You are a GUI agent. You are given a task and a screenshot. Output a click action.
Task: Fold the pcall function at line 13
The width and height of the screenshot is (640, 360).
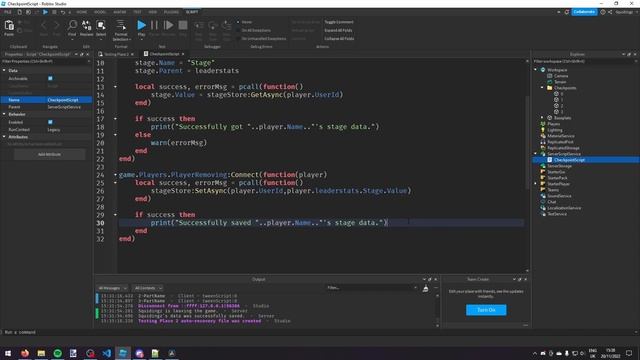(115, 87)
